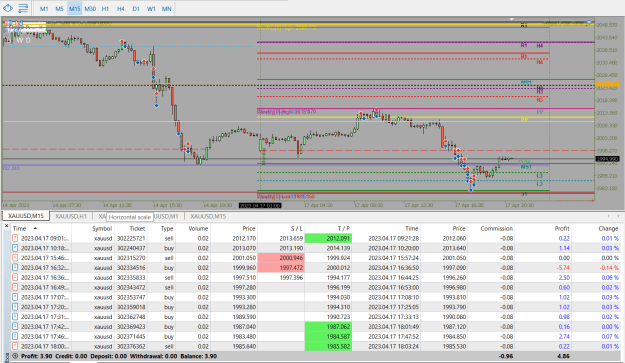Select ticket number 302371445
625x363 pixels.
click(x=131, y=336)
